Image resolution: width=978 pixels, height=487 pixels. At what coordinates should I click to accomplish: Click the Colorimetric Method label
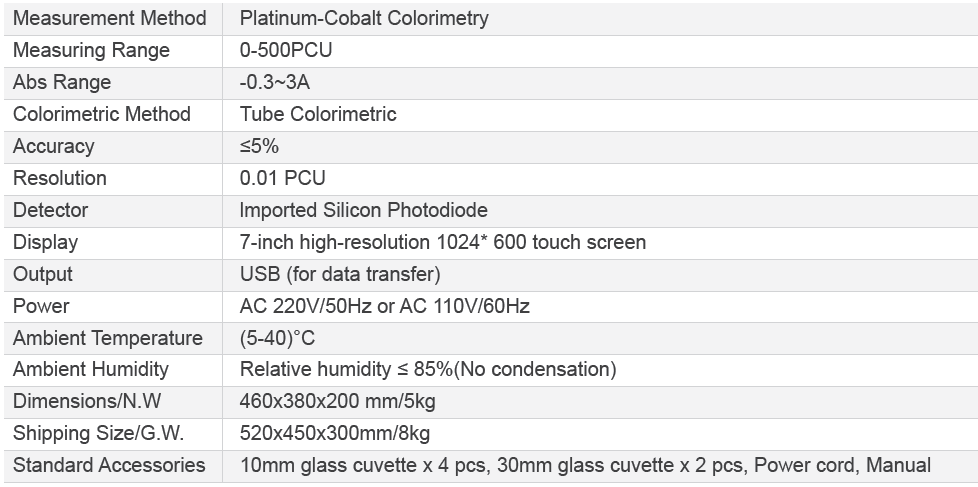pyautogui.click(x=102, y=114)
